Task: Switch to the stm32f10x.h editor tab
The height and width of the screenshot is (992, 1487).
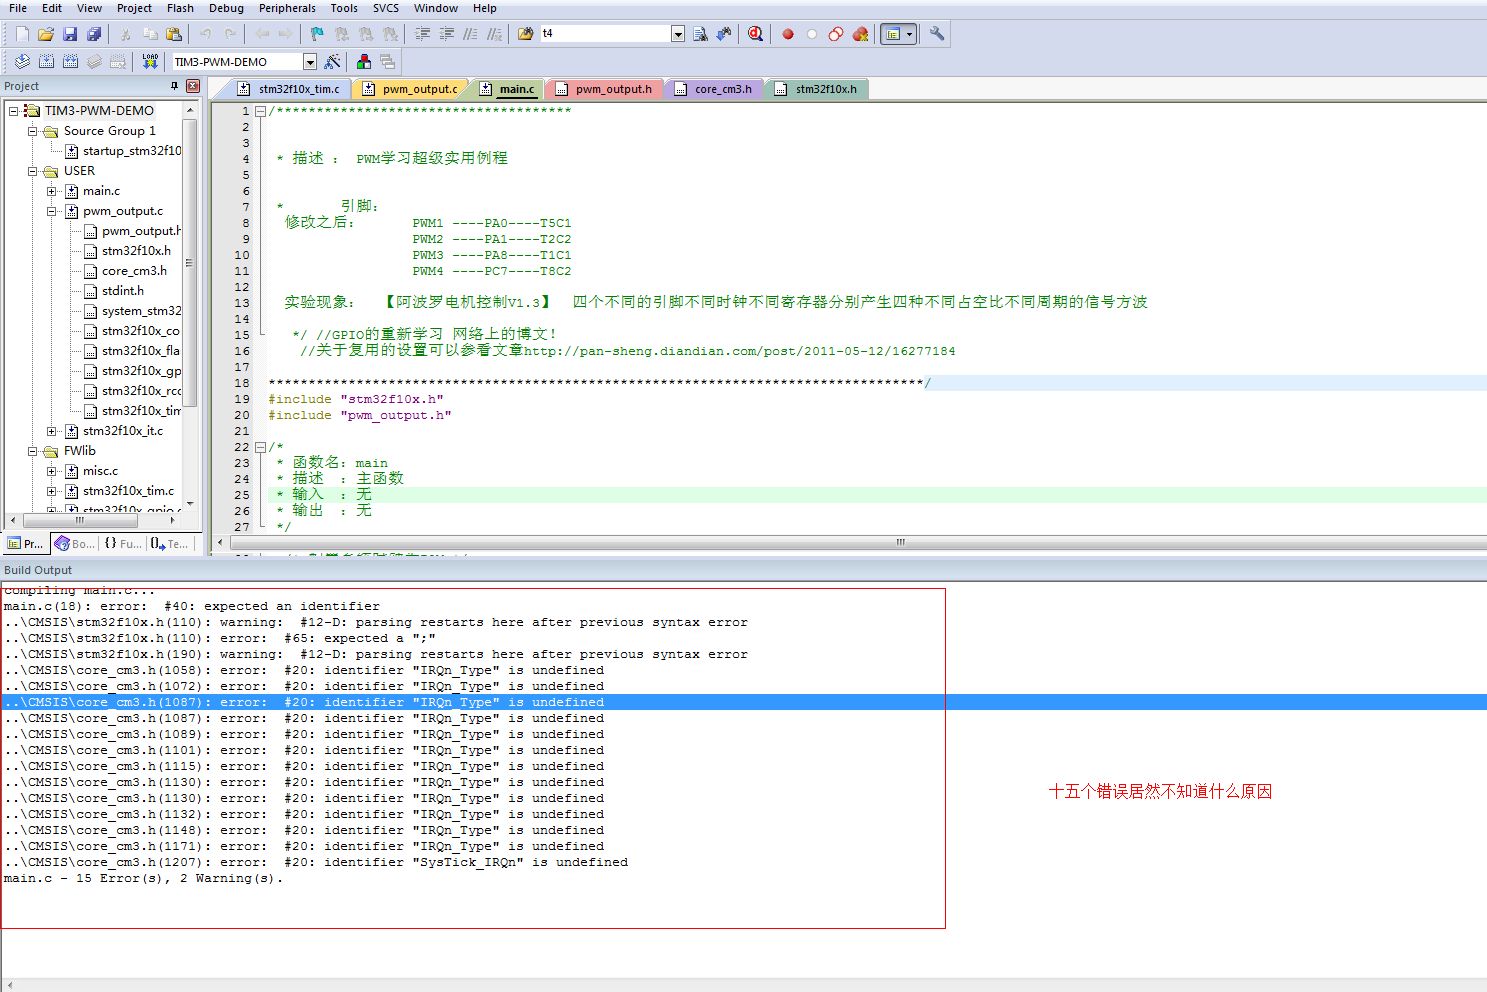Action: [817, 89]
